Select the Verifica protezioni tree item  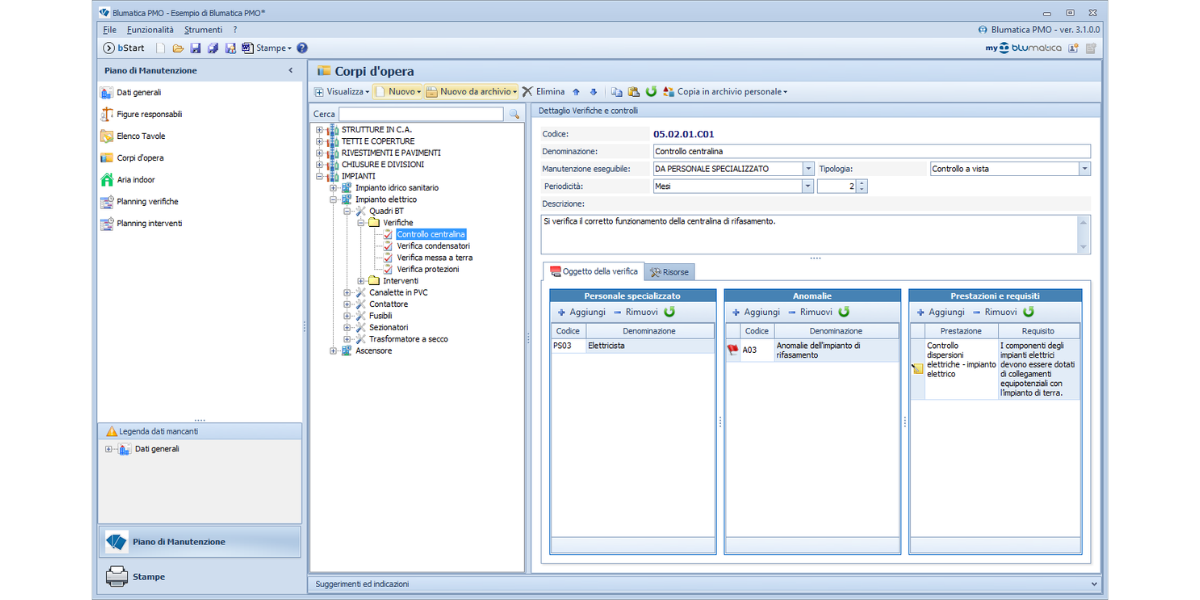pos(427,269)
